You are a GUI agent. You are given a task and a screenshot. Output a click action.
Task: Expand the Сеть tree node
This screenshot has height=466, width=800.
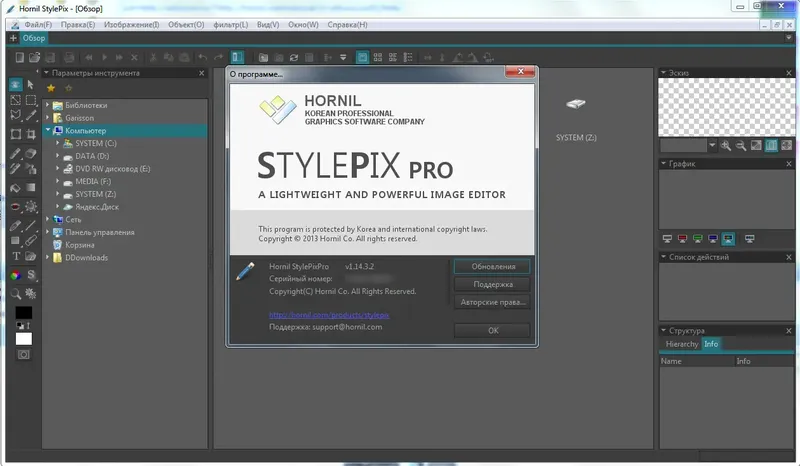[x=47, y=219]
